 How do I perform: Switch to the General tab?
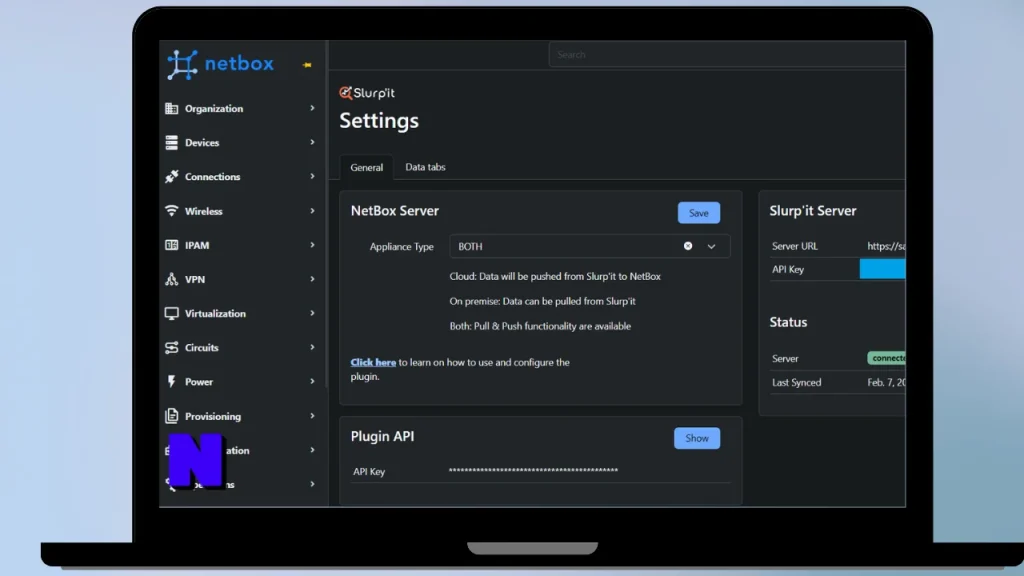coord(366,167)
